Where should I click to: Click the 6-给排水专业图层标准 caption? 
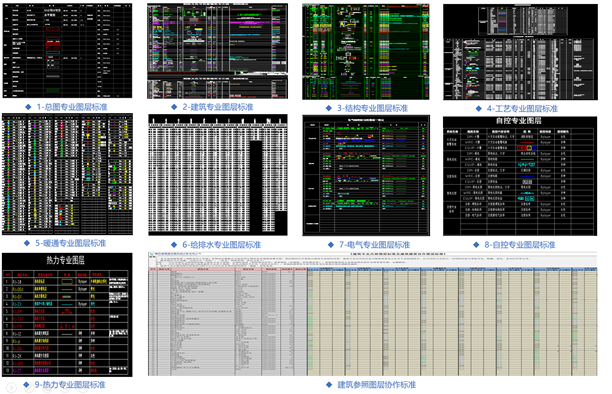pos(222,245)
